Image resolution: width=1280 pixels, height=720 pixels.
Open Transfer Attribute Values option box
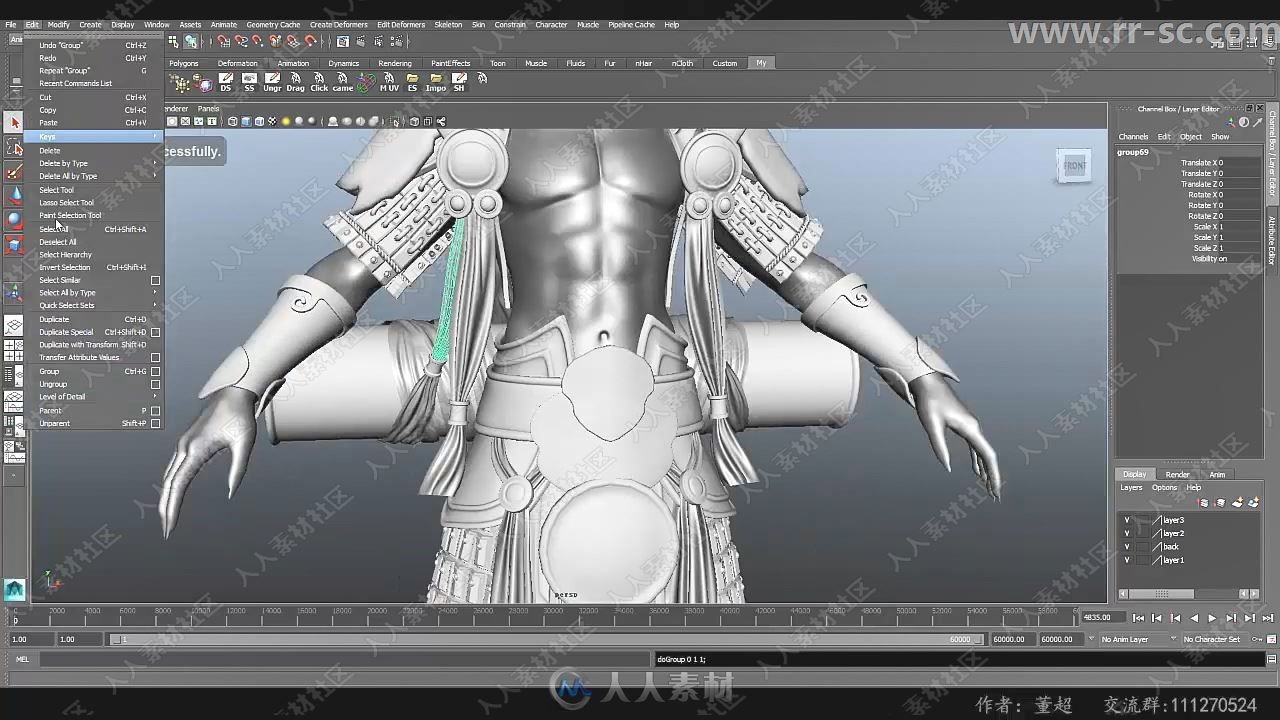(155, 357)
